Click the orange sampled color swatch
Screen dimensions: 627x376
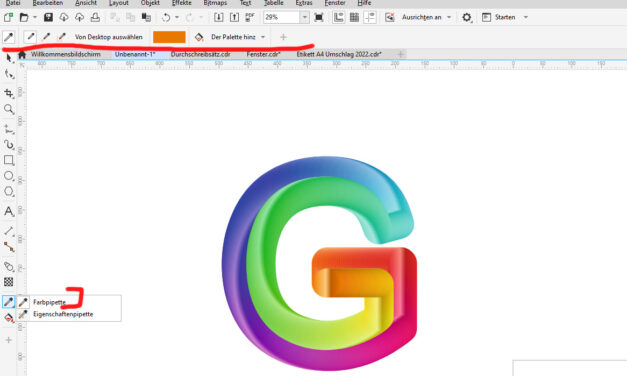tap(169, 37)
